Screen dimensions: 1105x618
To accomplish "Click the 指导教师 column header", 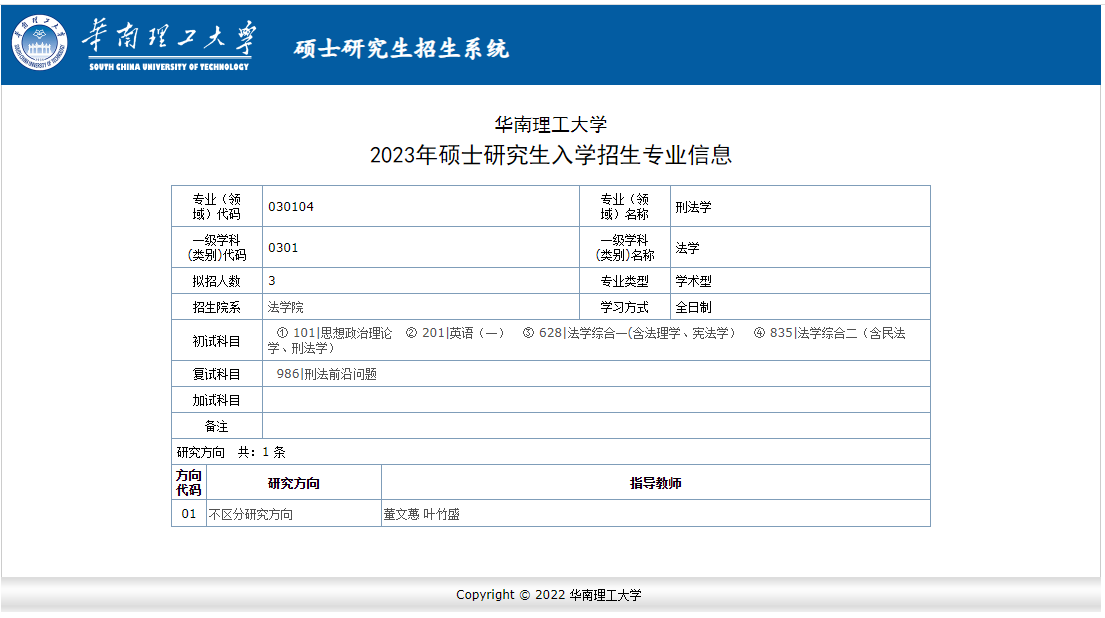I will tap(655, 483).
